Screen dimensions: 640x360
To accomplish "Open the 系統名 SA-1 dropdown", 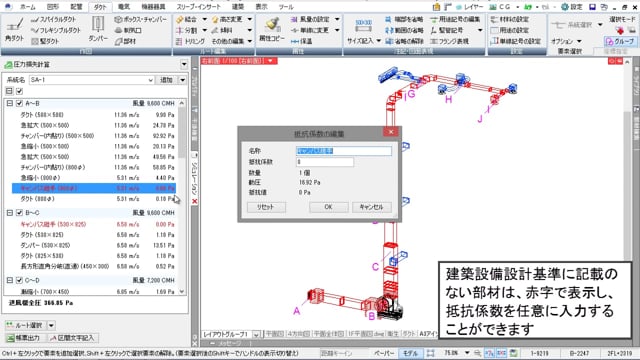I will (150, 80).
